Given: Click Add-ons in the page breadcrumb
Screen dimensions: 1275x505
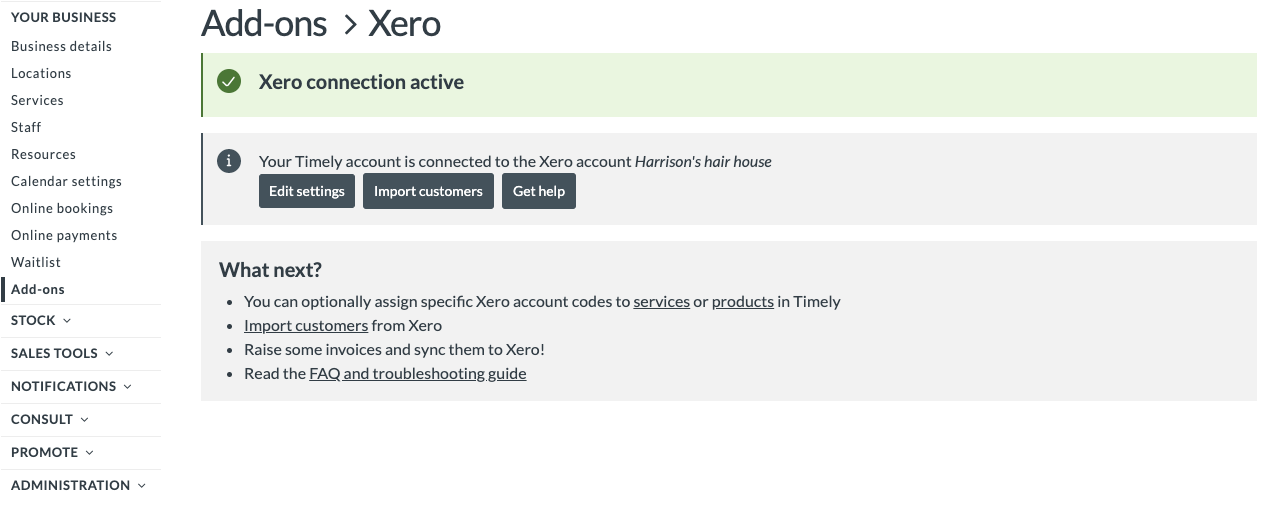Looking at the screenshot, I should 264,23.
